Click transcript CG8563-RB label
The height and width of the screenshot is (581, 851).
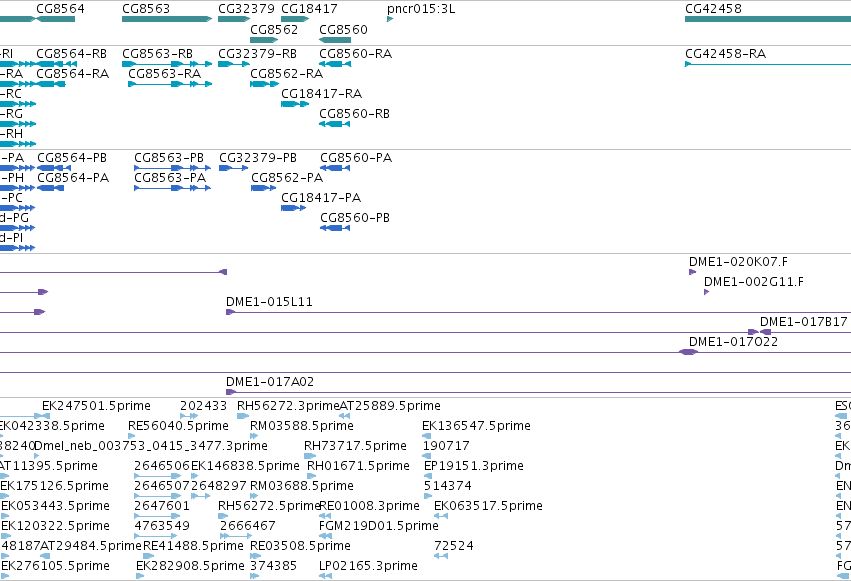pos(157,54)
